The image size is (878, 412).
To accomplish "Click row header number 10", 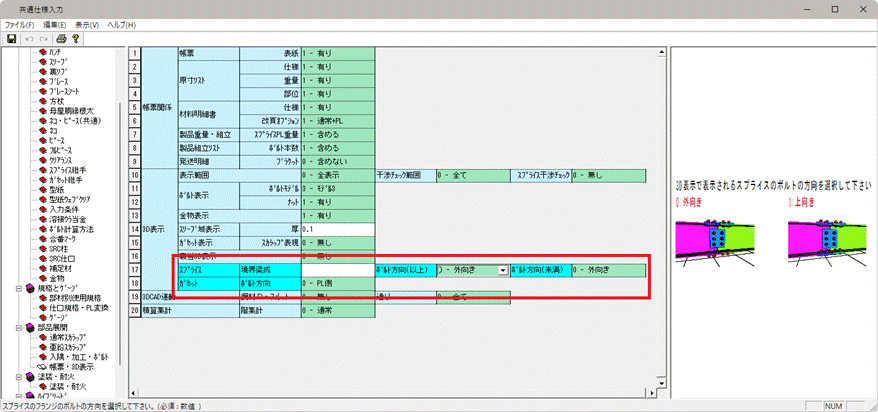I will click(134, 175).
